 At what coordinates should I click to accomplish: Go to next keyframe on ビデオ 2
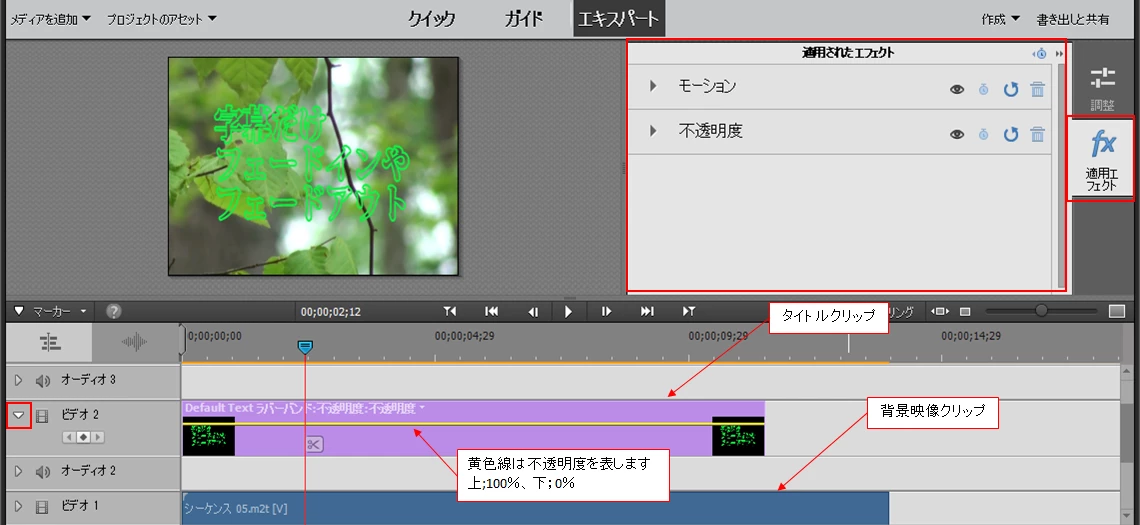(x=98, y=437)
